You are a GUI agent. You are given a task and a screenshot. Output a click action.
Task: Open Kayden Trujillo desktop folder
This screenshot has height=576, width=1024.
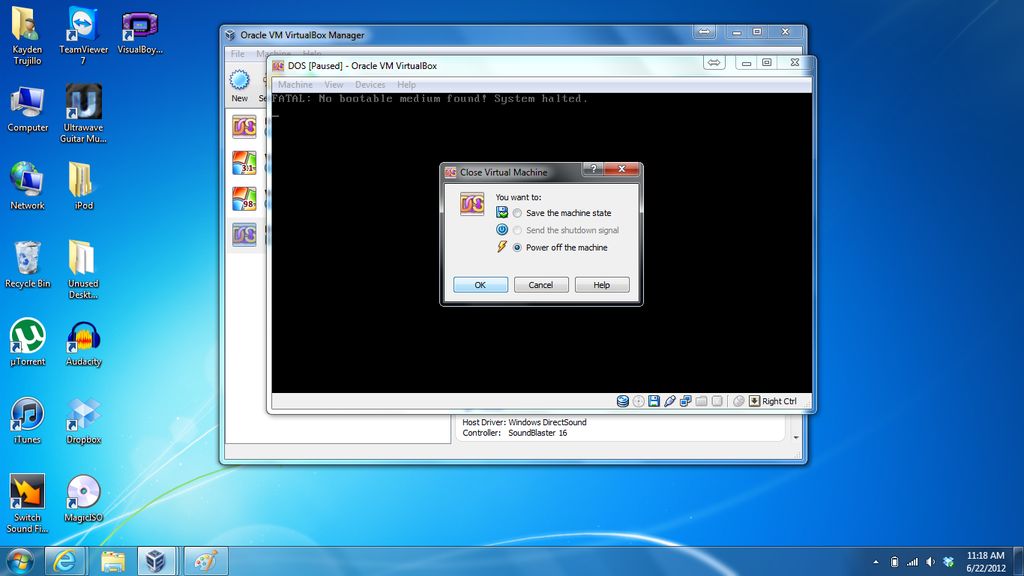click(x=27, y=36)
